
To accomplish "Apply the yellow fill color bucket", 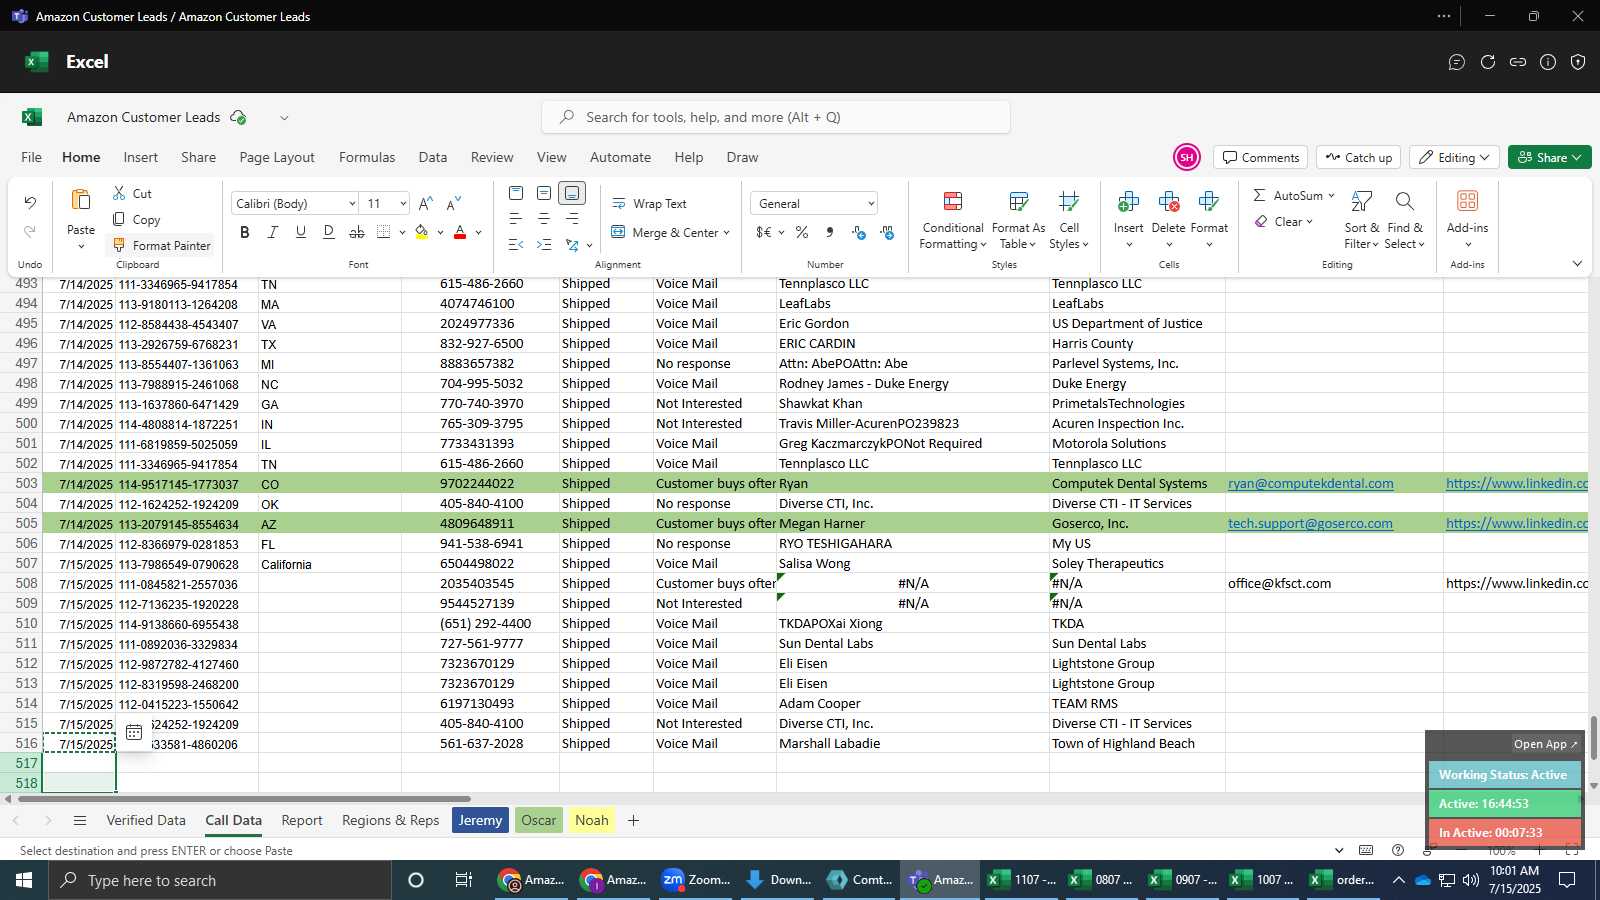I will (x=422, y=232).
